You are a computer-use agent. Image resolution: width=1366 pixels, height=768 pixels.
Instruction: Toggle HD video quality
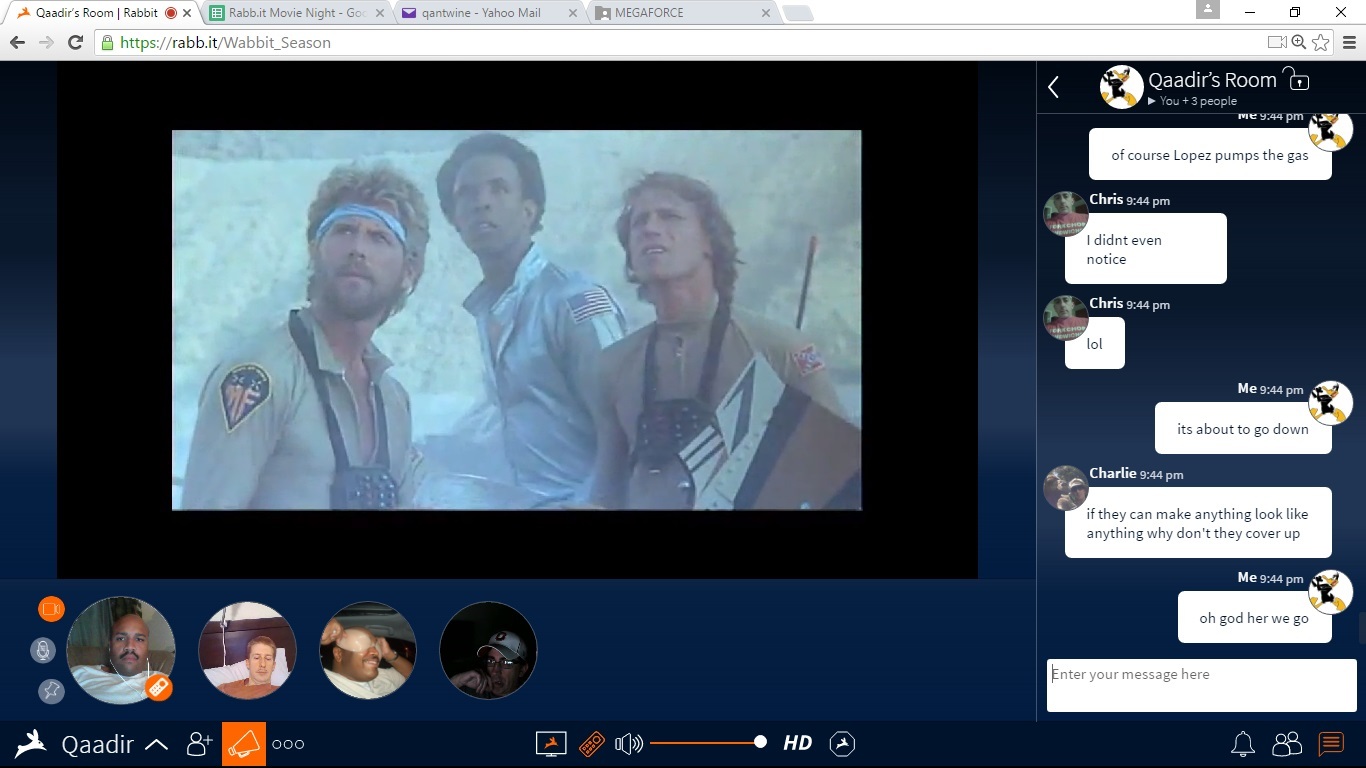(x=797, y=743)
